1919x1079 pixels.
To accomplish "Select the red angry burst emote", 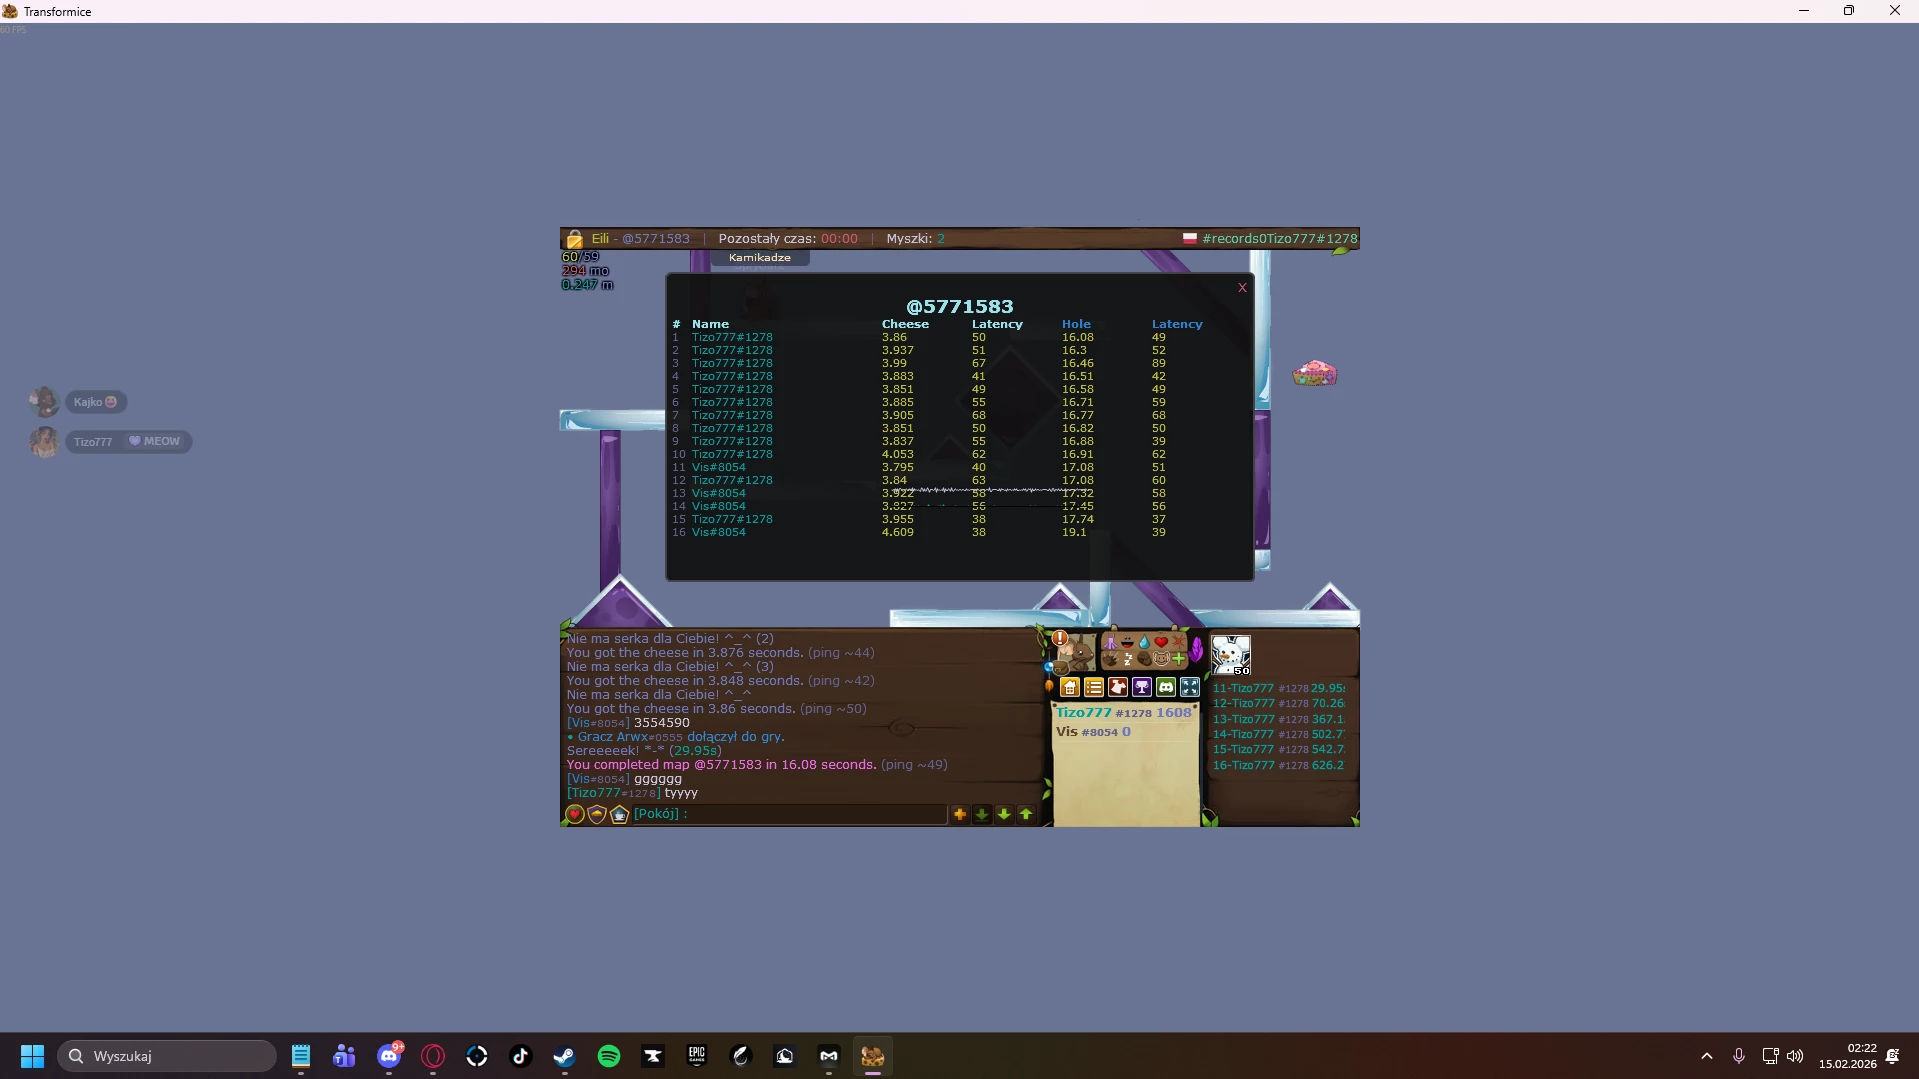I will [x=1178, y=642].
